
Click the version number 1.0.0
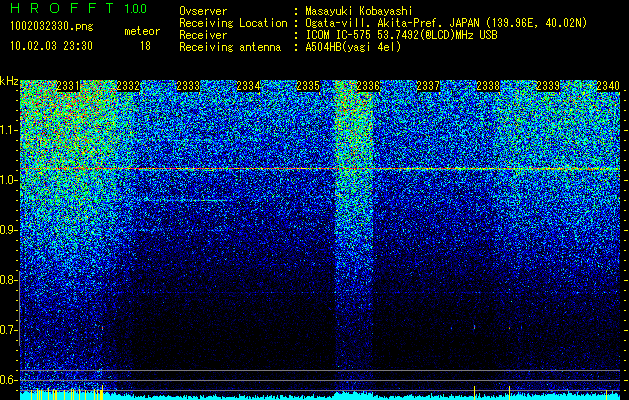pos(136,8)
